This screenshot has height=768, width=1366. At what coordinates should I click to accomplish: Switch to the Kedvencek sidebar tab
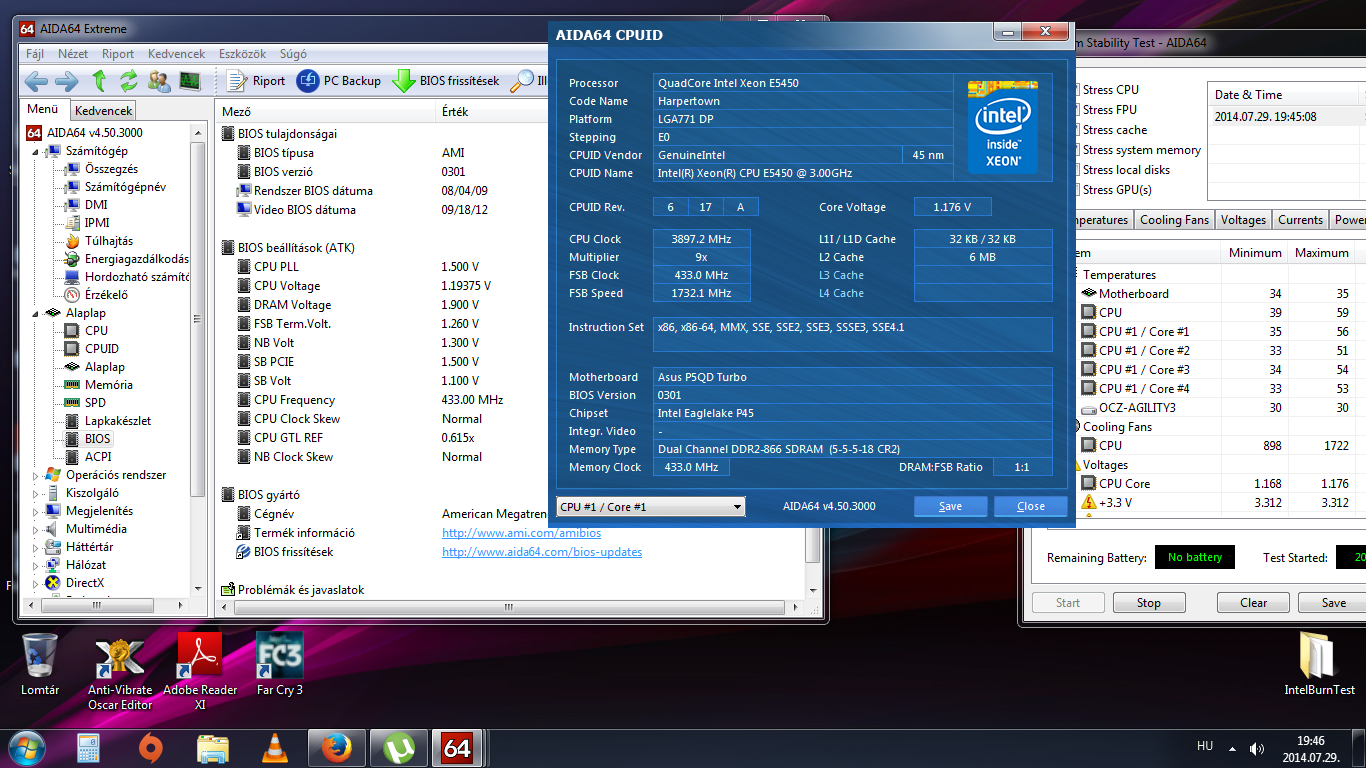point(103,111)
